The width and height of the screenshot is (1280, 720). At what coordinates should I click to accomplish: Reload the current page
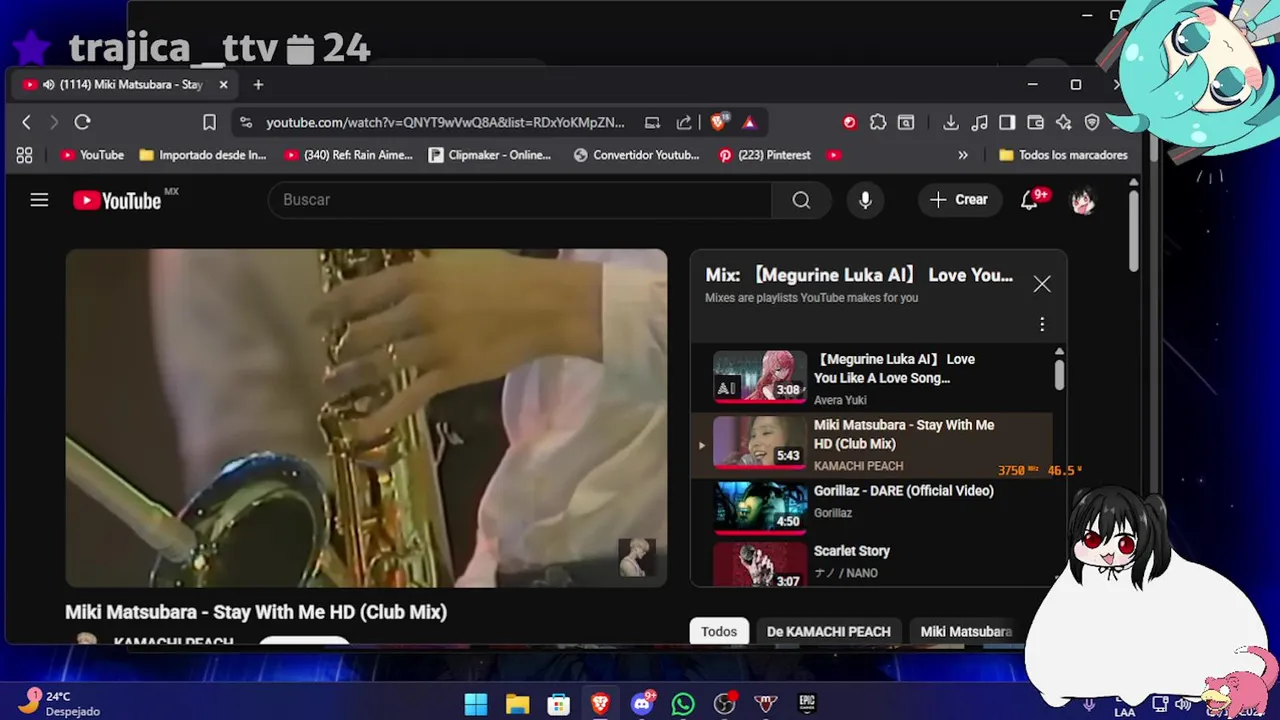click(83, 122)
